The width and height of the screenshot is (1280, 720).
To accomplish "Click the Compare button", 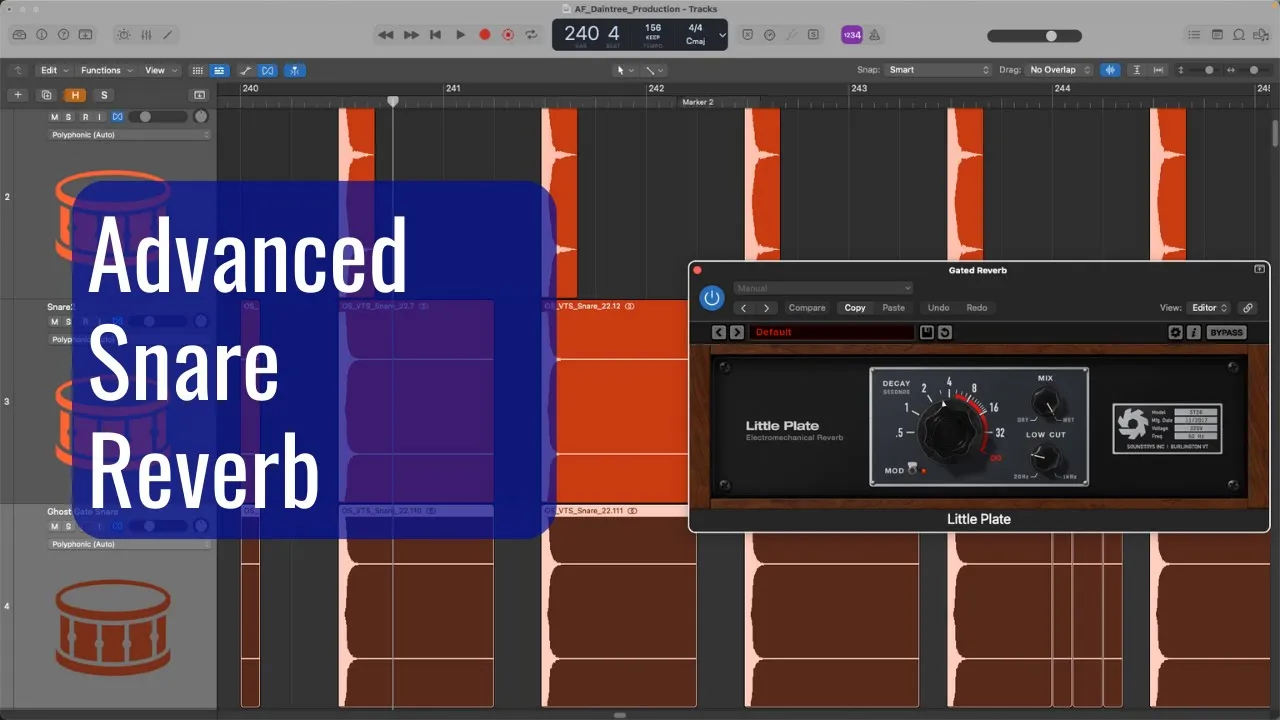I will (x=807, y=308).
